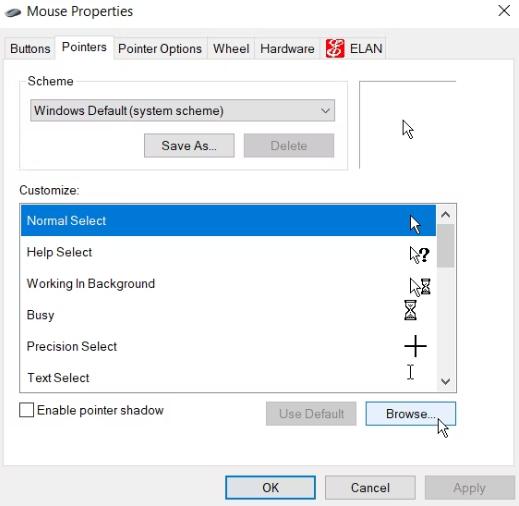Image resolution: width=519 pixels, height=506 pixels.
Task: Click the Working In Background hourglass-arrow icon
Action: 420,287
